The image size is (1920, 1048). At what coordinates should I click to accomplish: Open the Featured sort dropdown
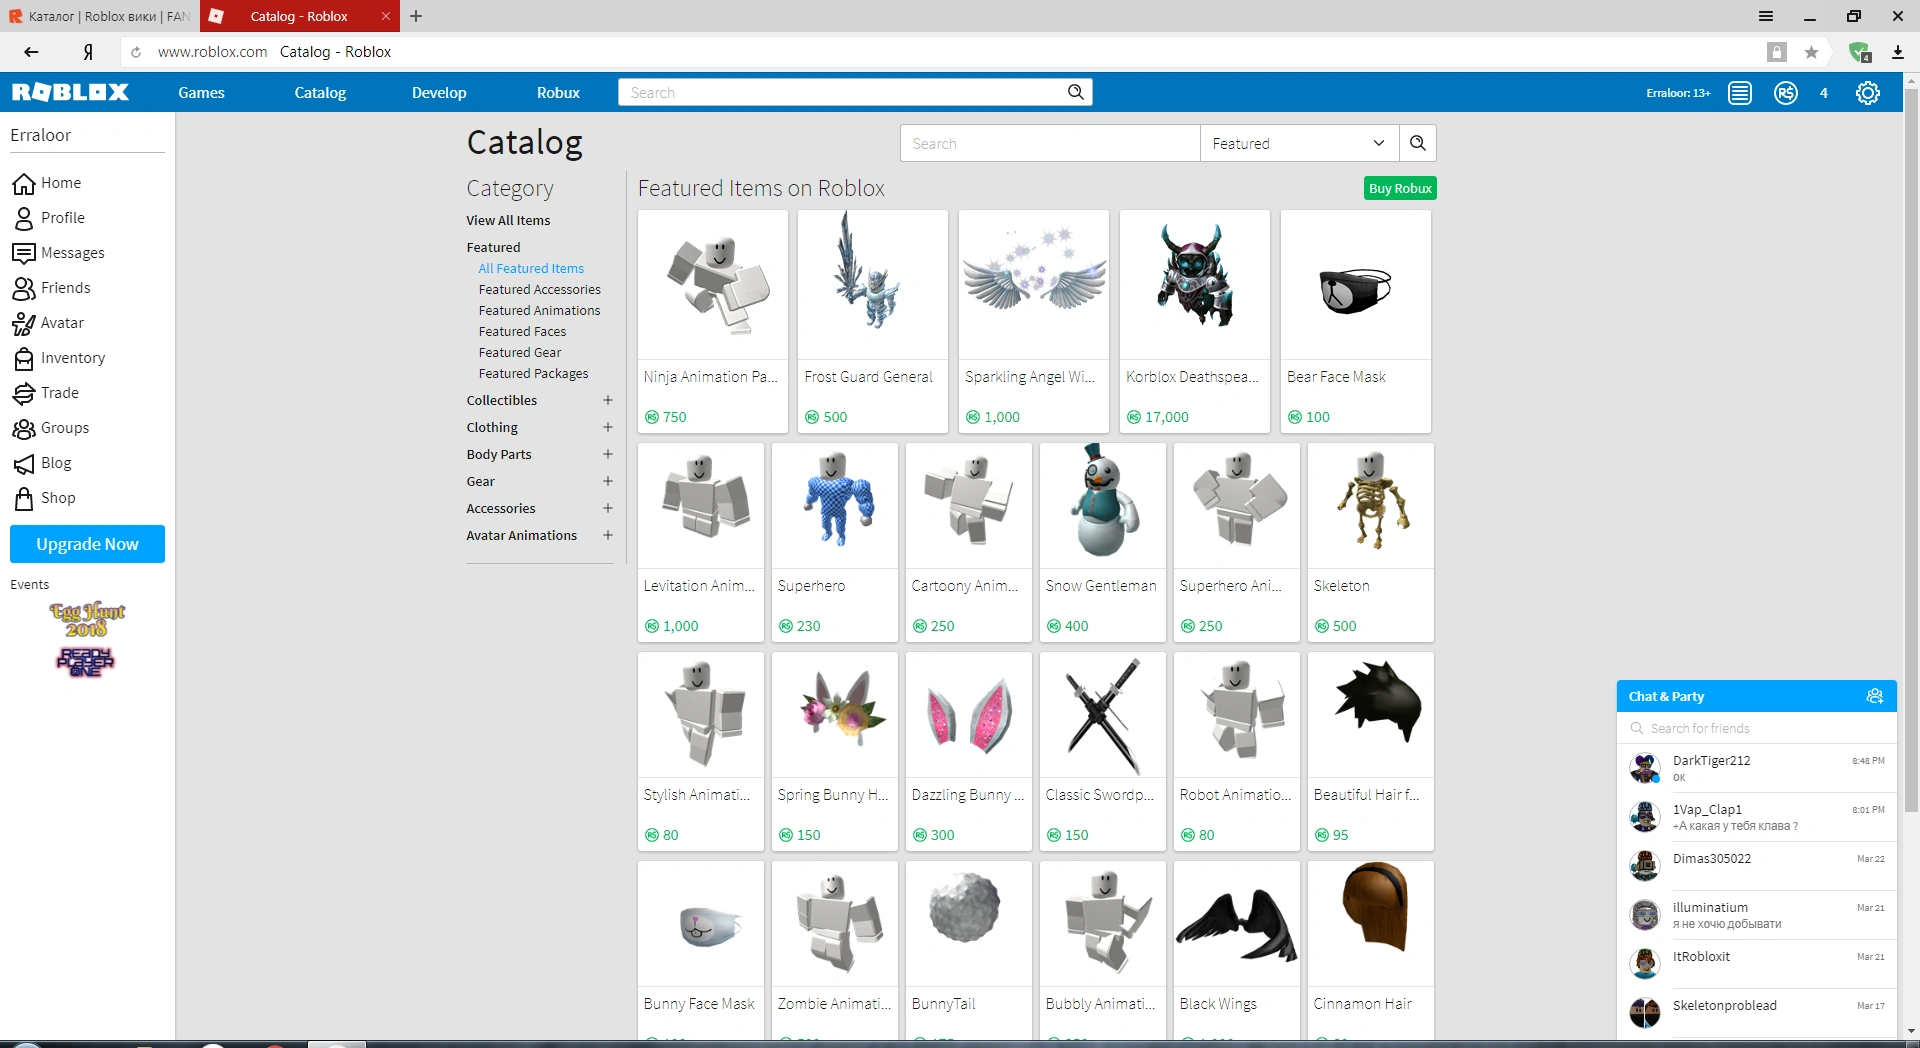click(x=1300, y=143)
